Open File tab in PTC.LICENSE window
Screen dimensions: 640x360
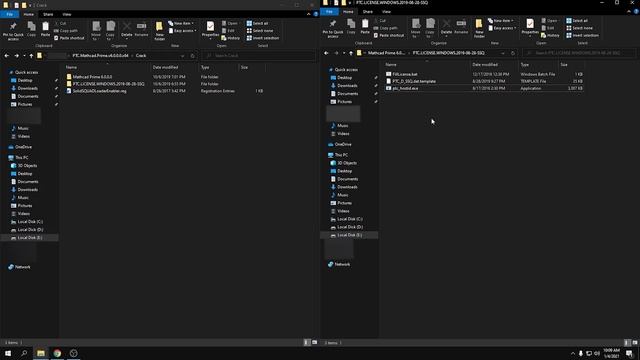tap(329, 11)
